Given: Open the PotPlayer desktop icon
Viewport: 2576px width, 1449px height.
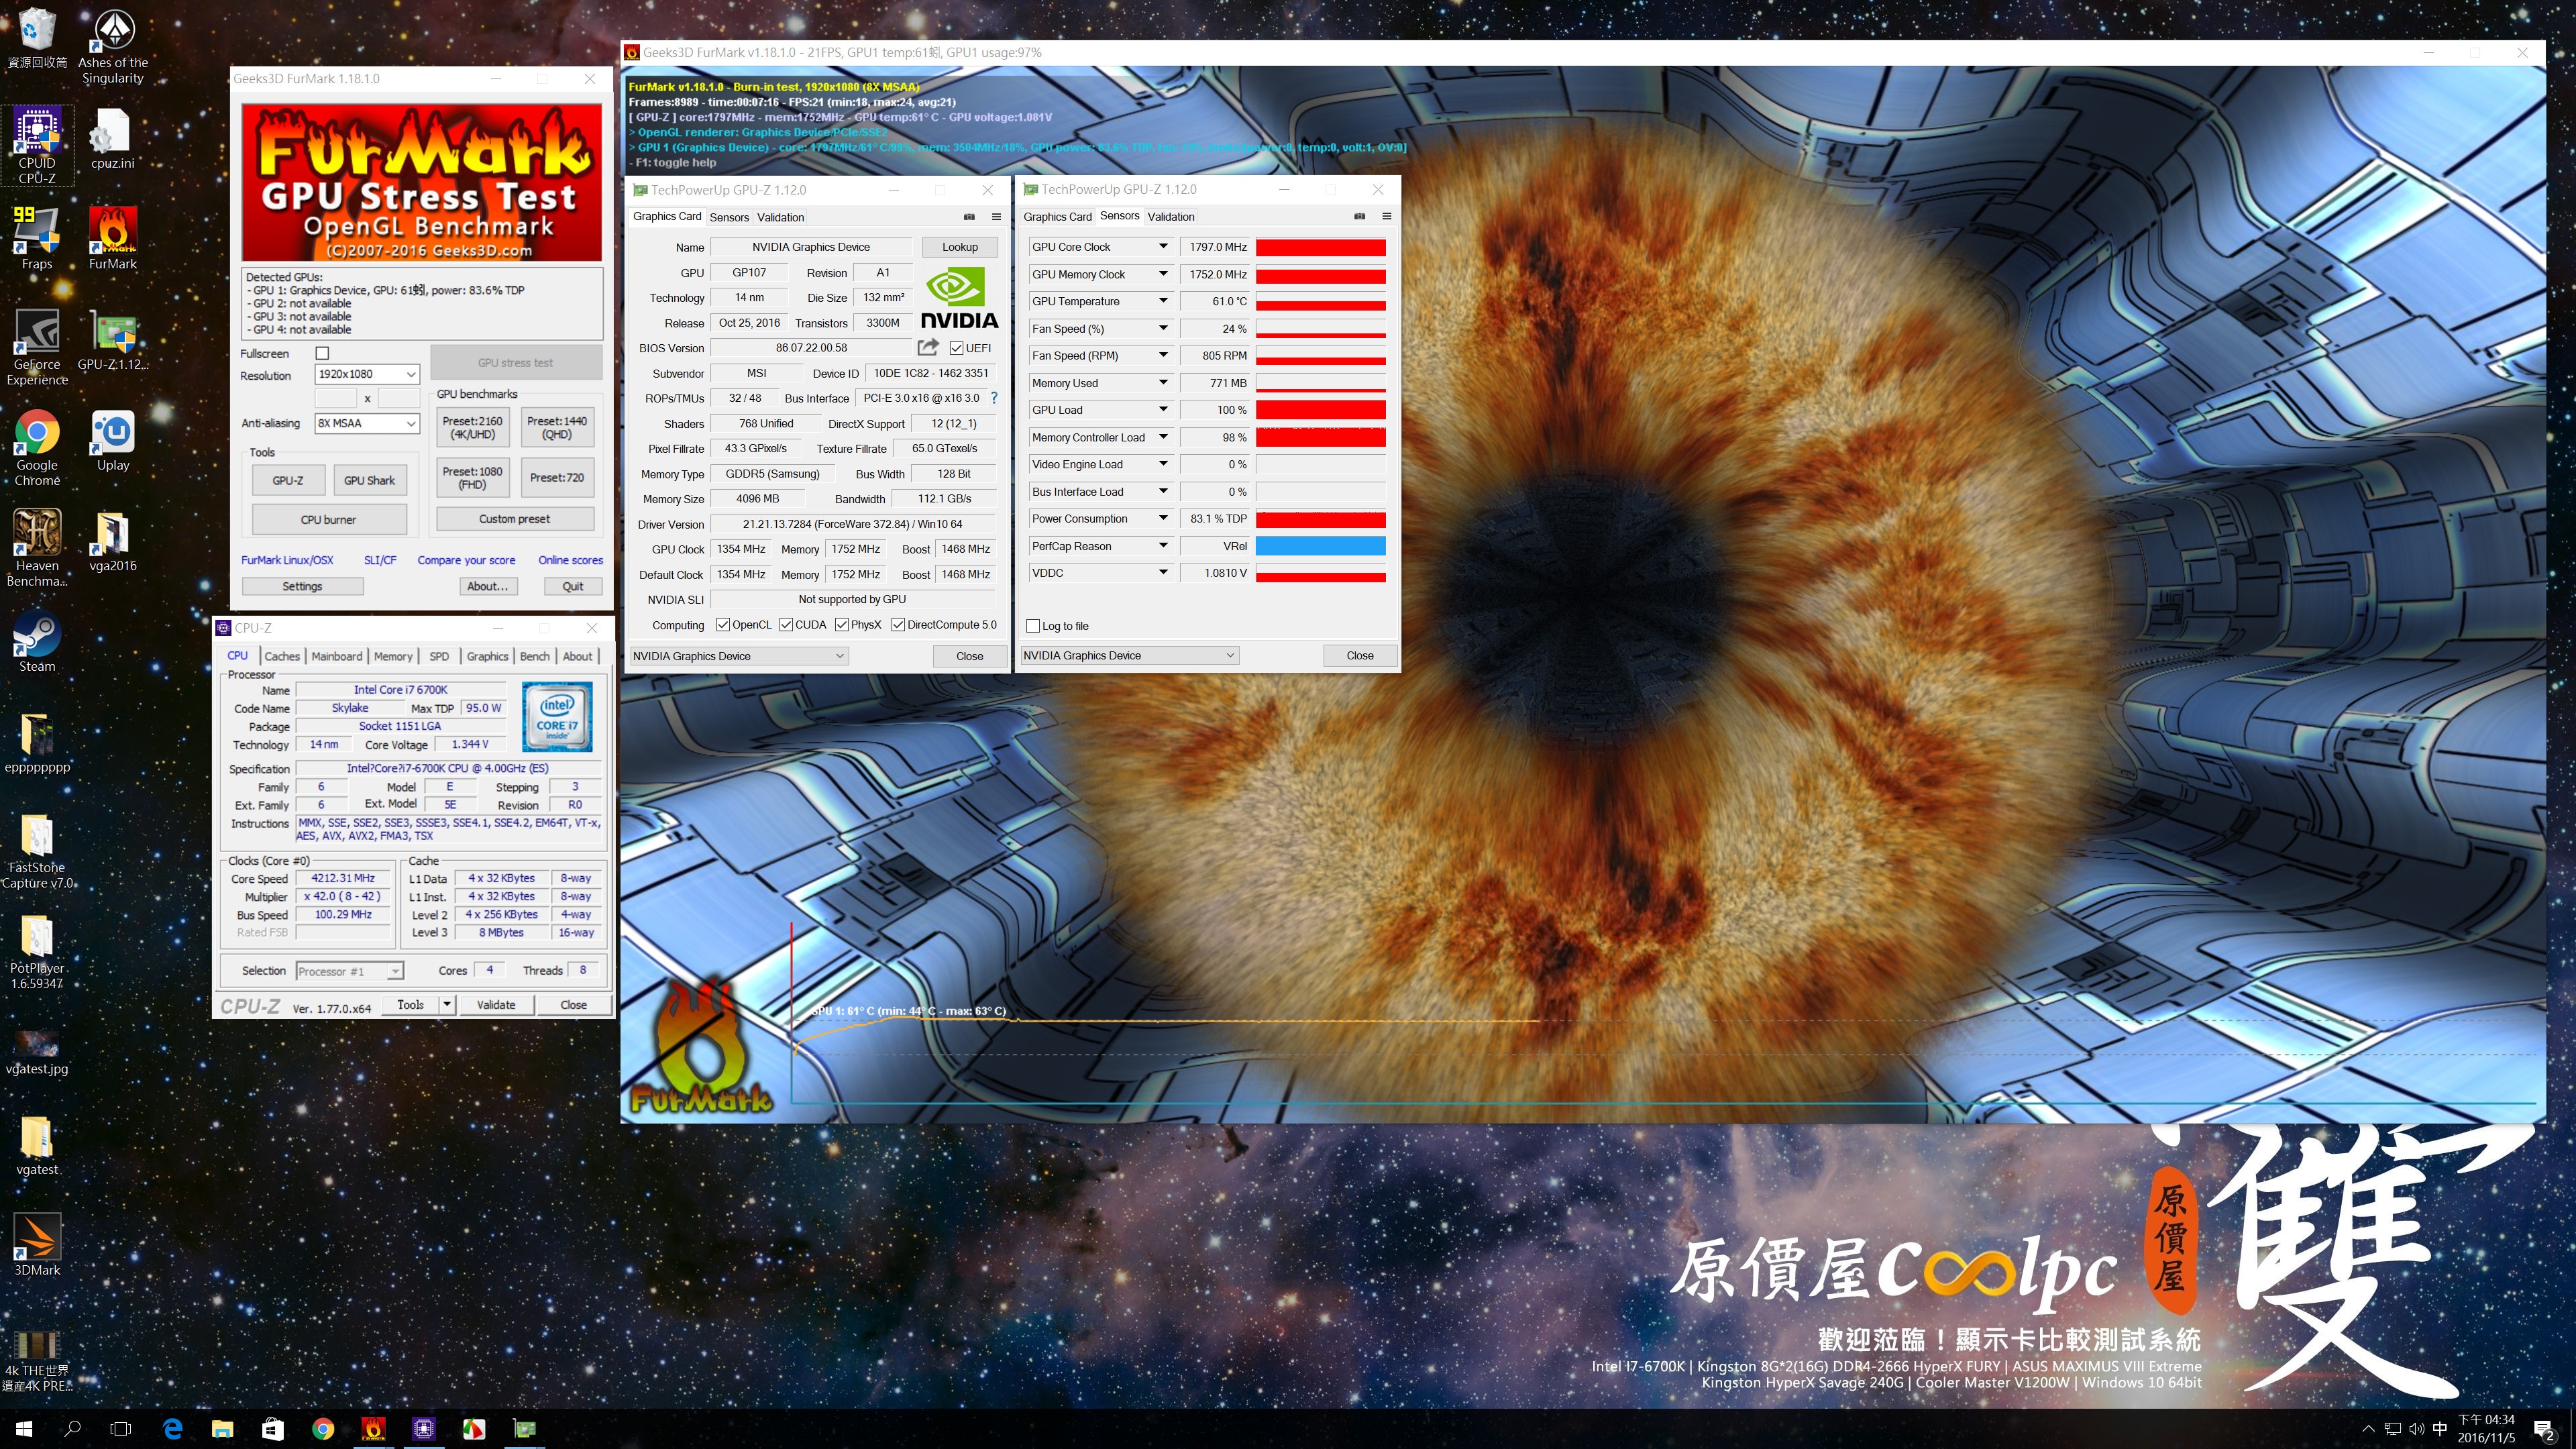Looking at the screenshot, I should [x=37, y=952].
